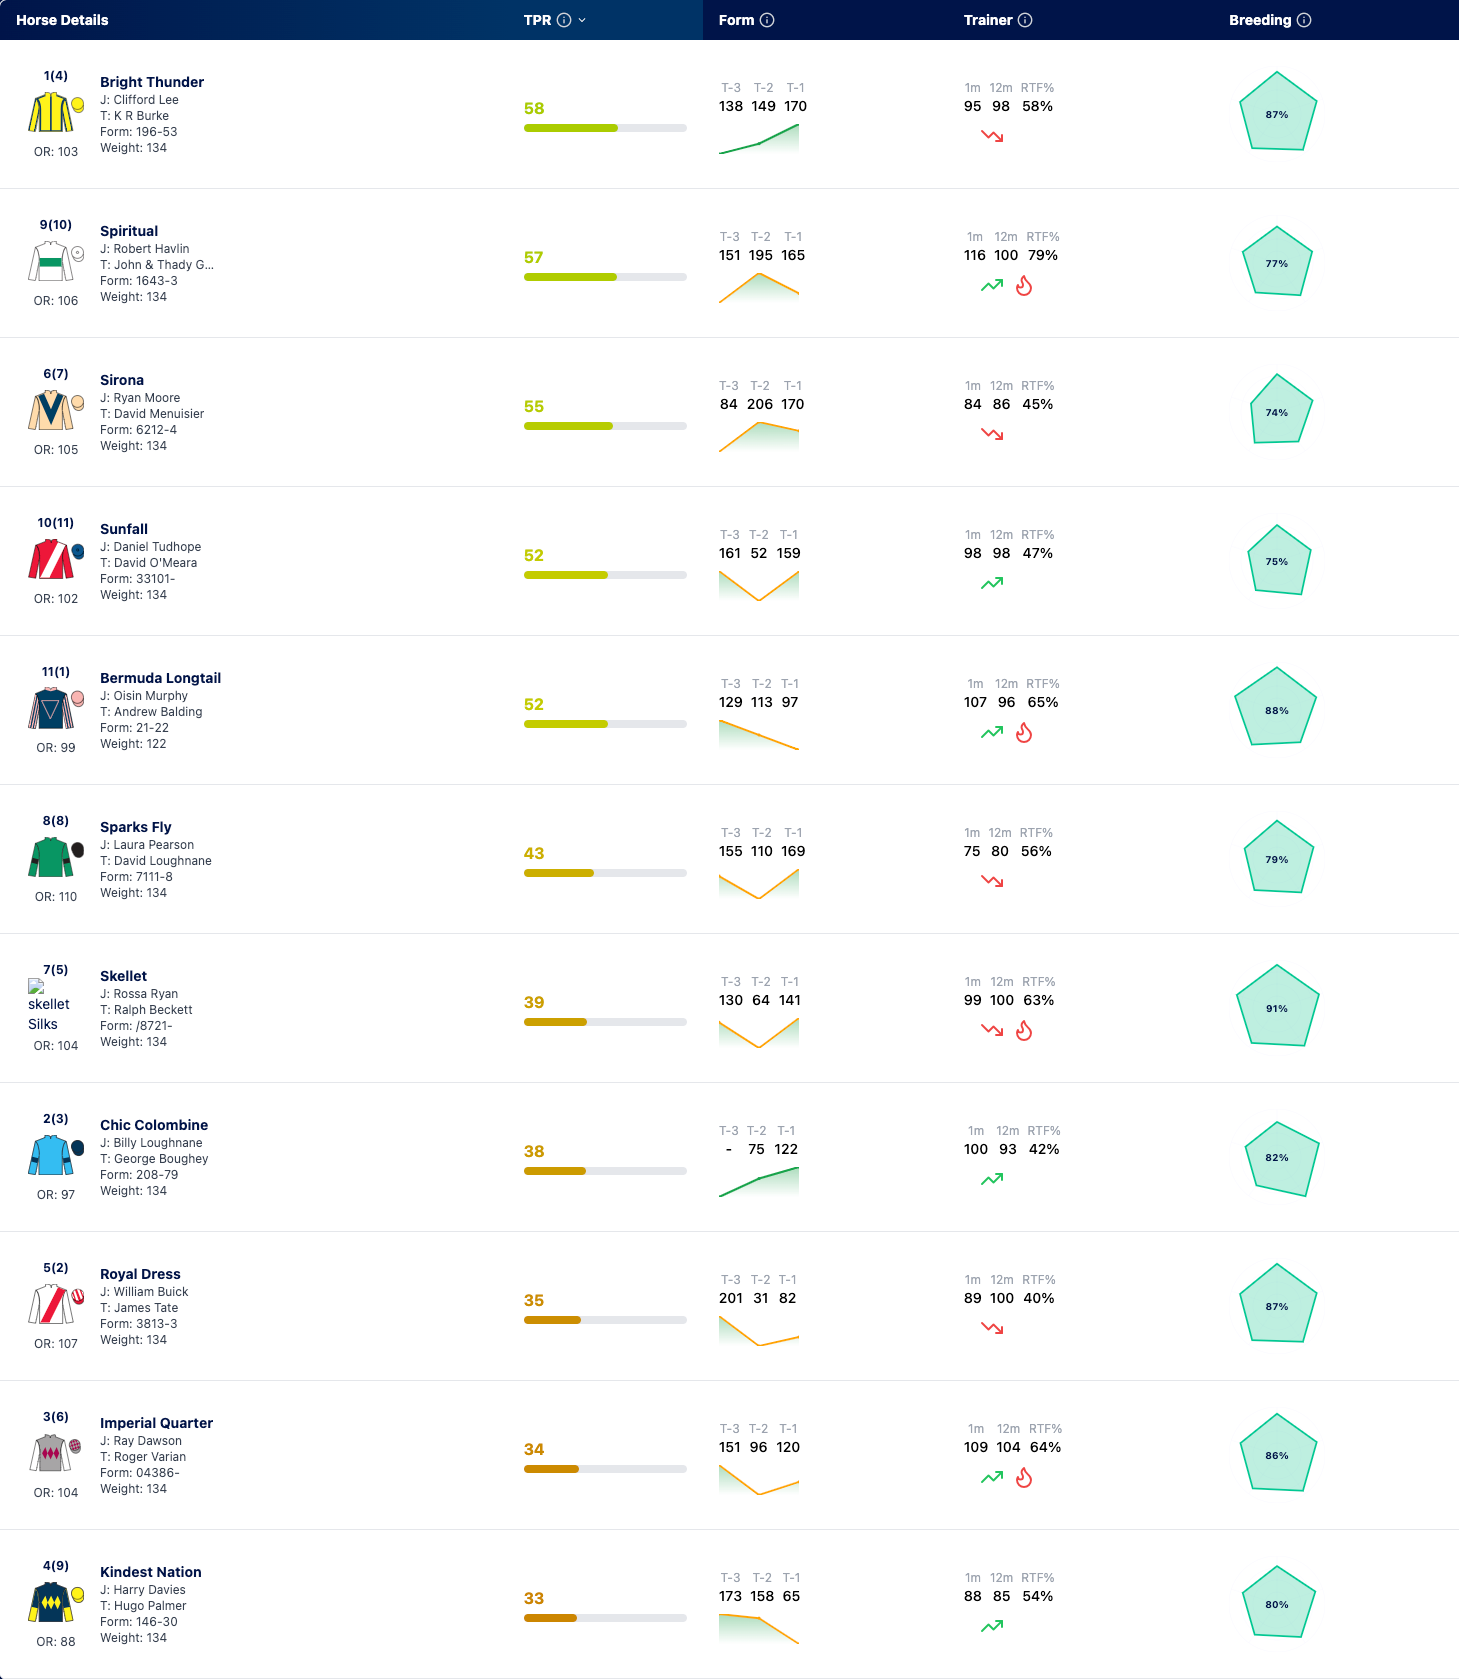This screenshot has width=1459, height=1679.
Task: Click Royal Dress TPR 35 bar
Action: tap(605, 1320)
